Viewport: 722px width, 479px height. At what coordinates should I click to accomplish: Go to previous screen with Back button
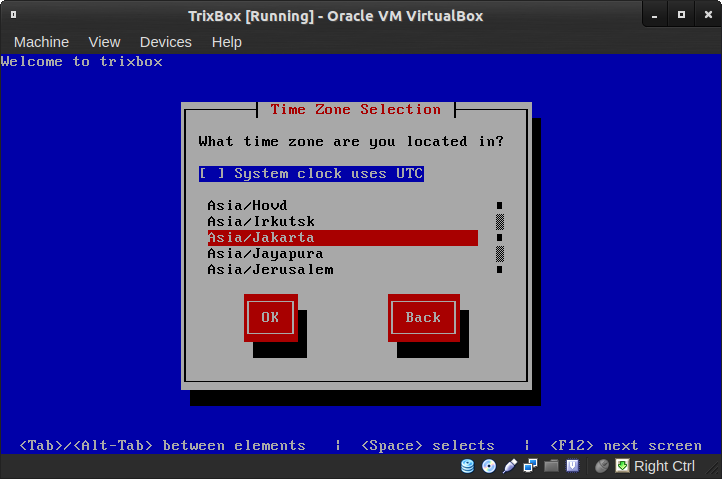424,317
